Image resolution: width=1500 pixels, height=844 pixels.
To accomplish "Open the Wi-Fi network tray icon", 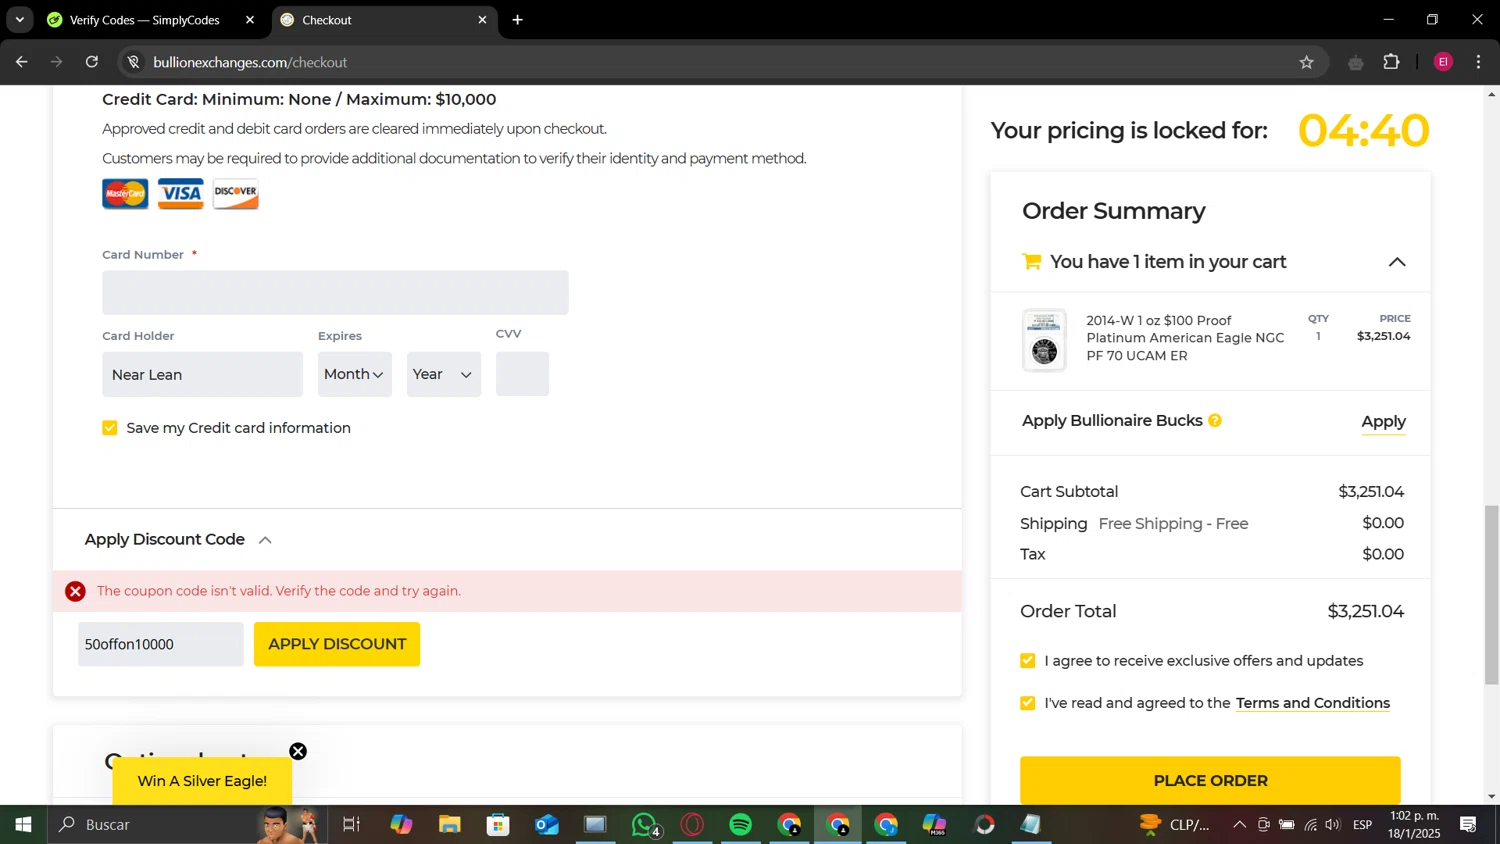I will coord(1310,825).
